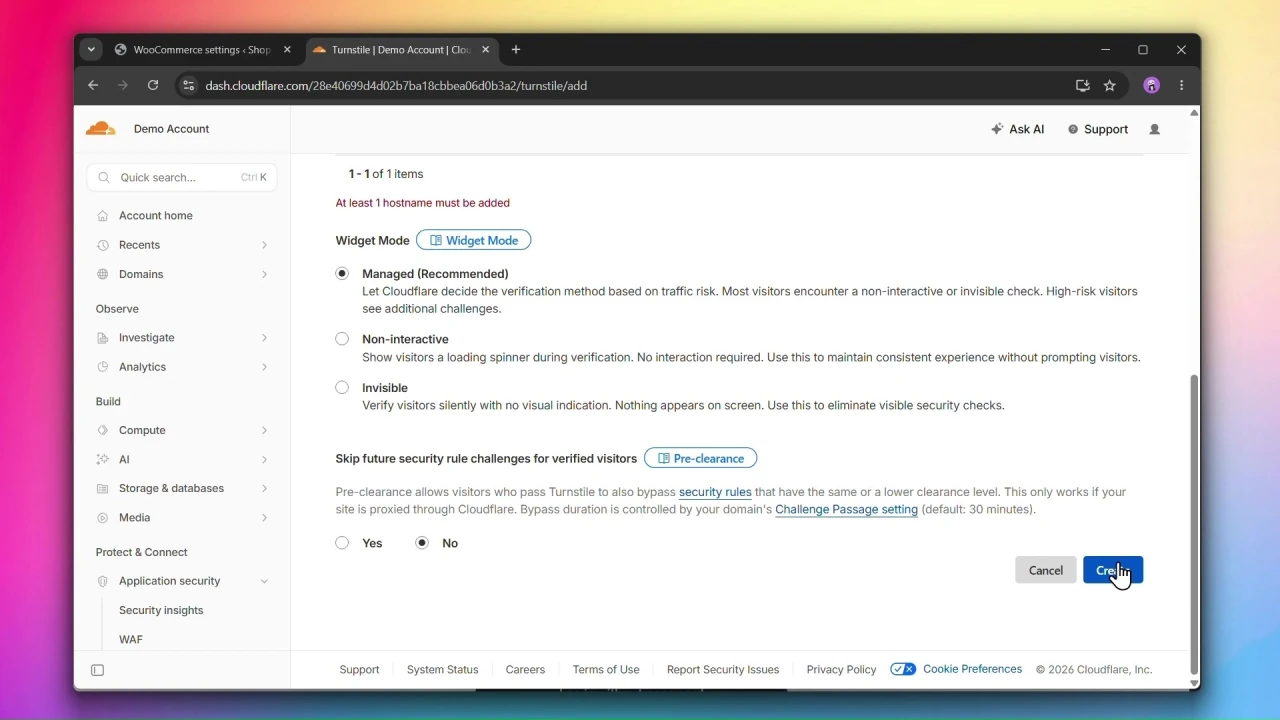Reload the page in browser

click(x=153, y=85)
